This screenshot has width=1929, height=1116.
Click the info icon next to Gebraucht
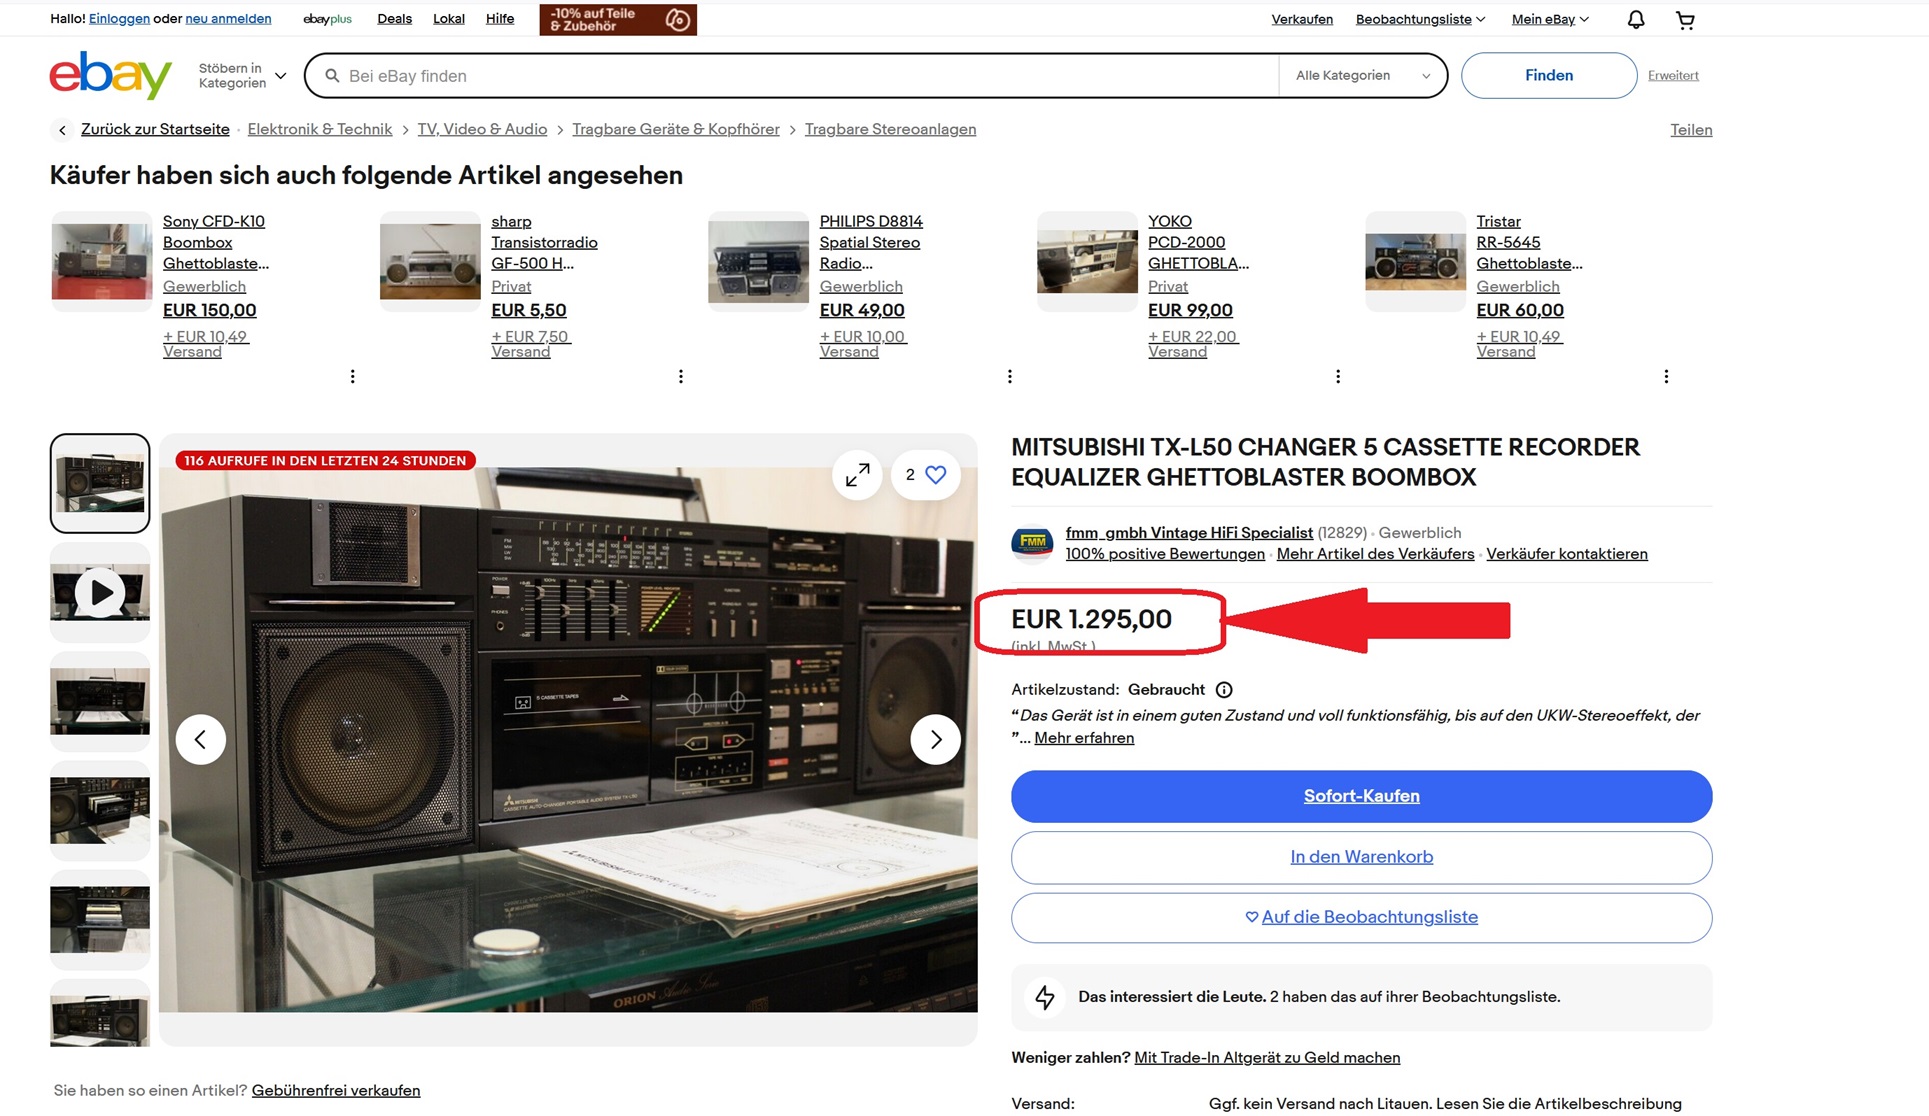tap(1224, 690)
